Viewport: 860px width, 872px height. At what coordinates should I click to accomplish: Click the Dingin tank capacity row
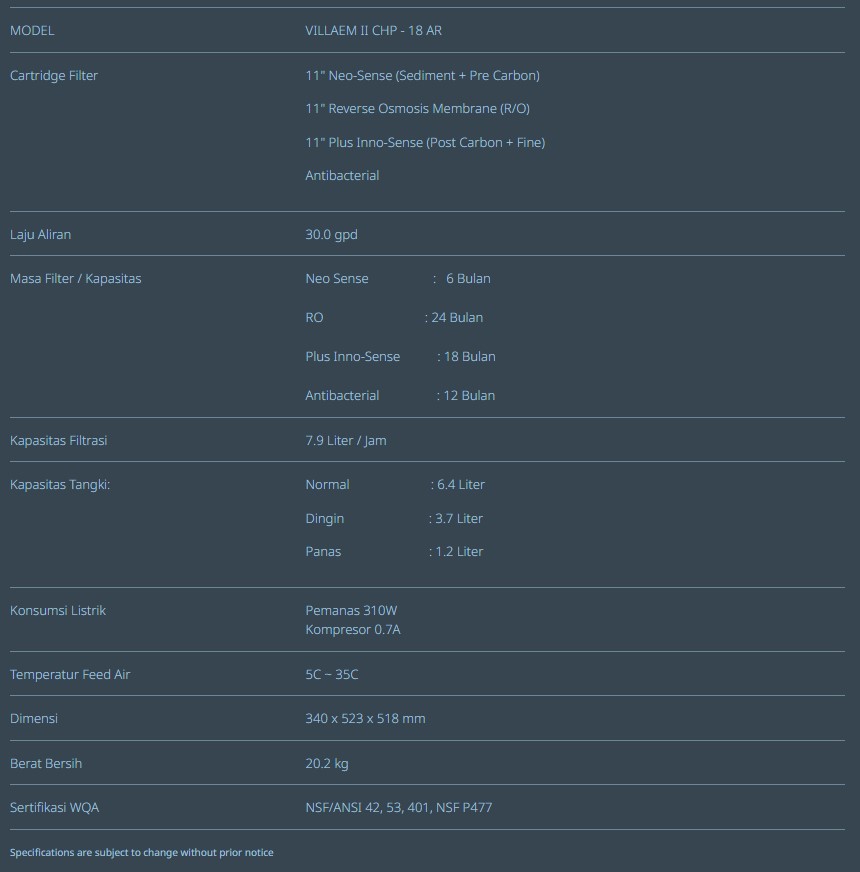pyautogui.click(x=394, y=519)
